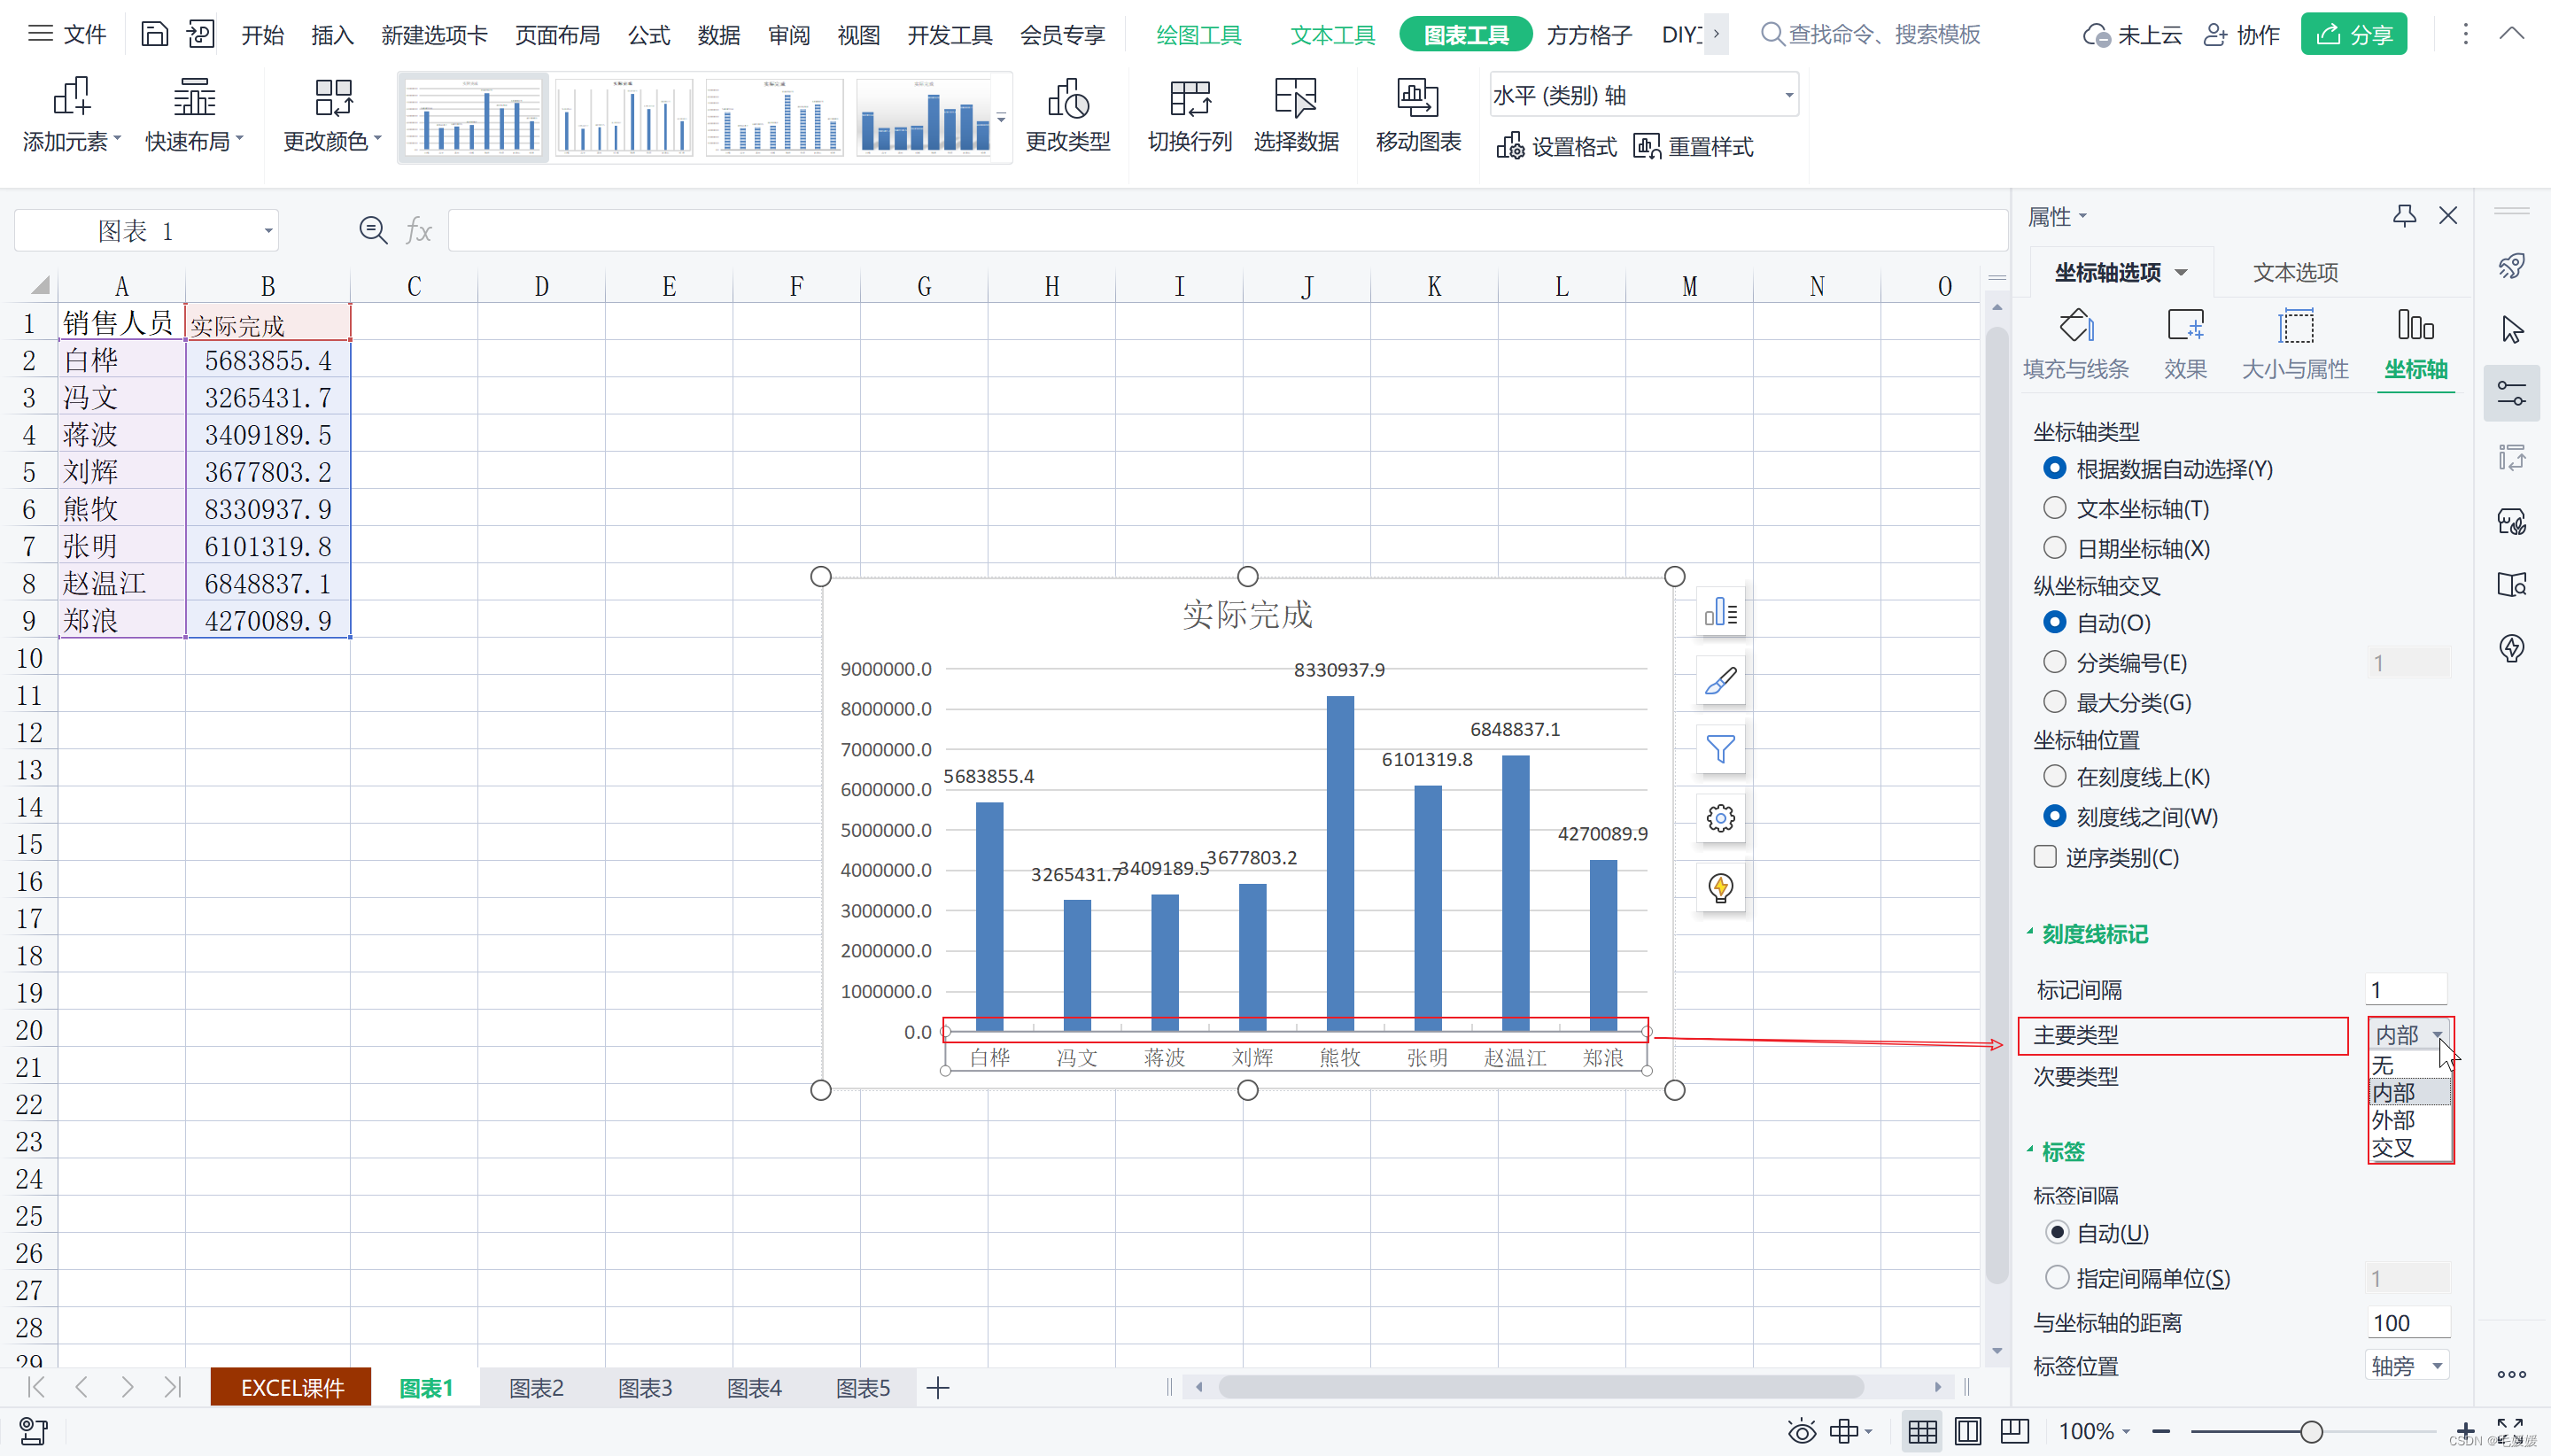Switch to page layout view icon
Viewport: 2551px width, 1456px height.
point(1967,1431)
